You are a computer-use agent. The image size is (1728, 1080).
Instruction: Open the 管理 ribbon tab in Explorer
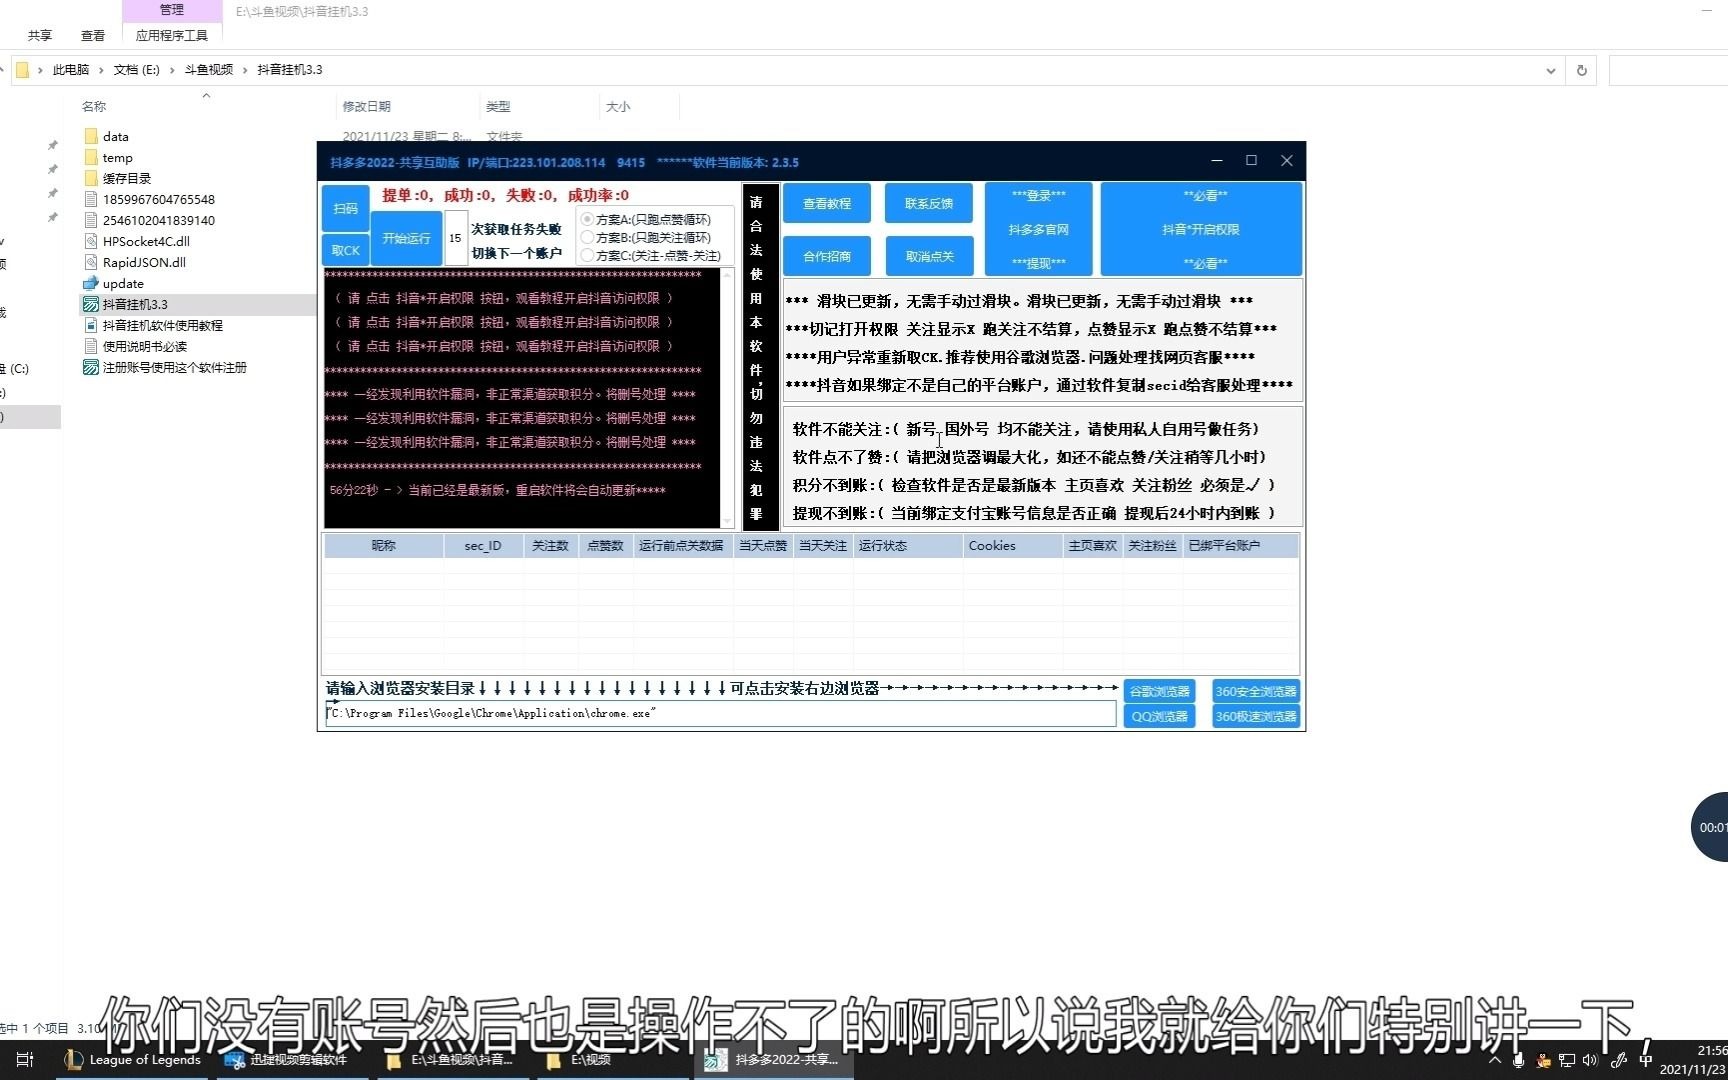pyautogui.click(x=172, y=10)
